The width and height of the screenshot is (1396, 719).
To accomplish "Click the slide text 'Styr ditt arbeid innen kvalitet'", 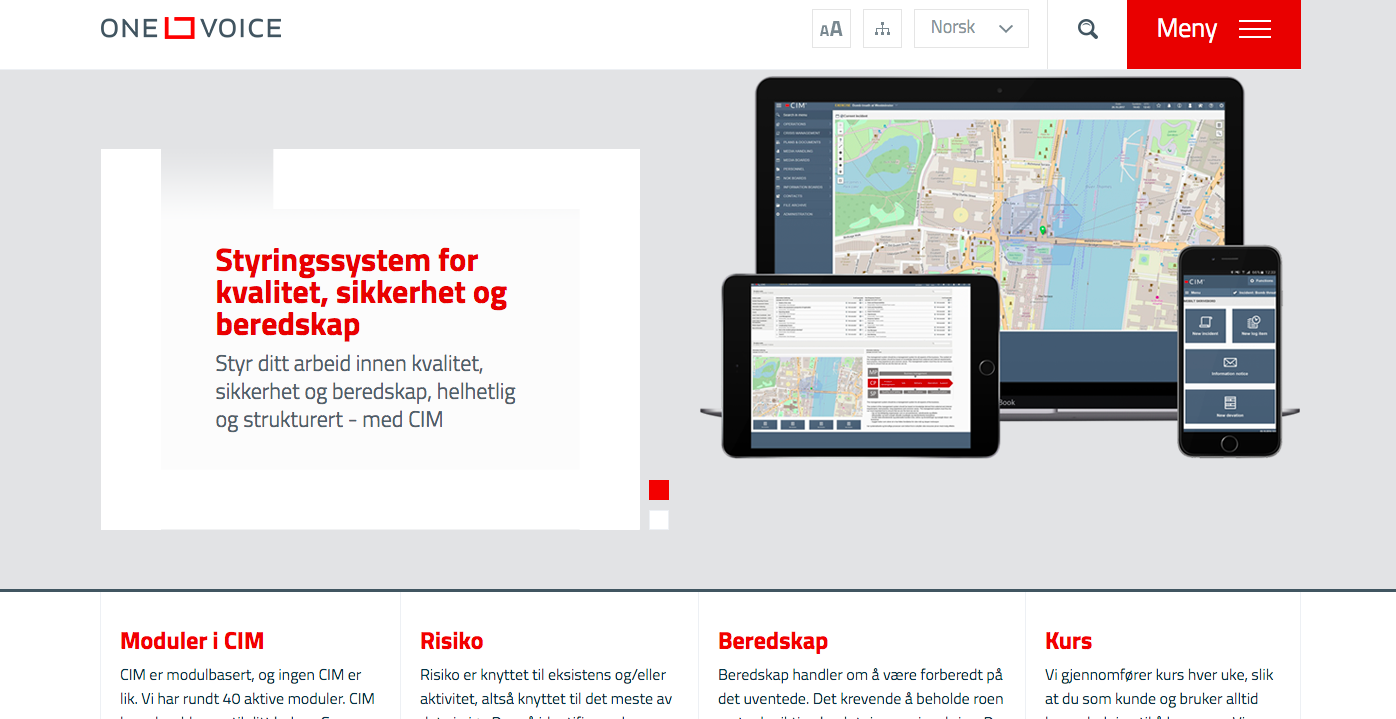I will coord(350,363).
